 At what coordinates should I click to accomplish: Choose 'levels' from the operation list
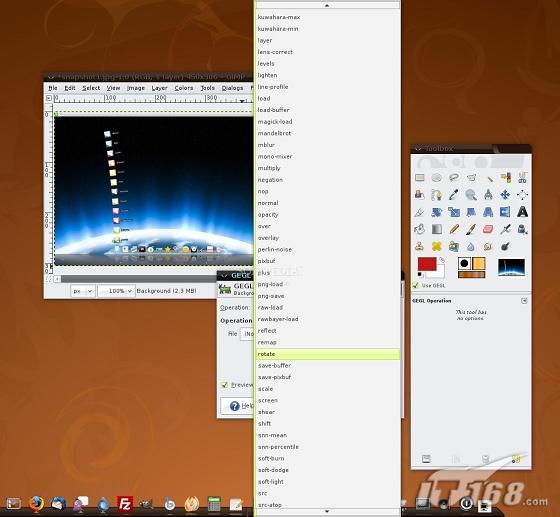[328, 63]
